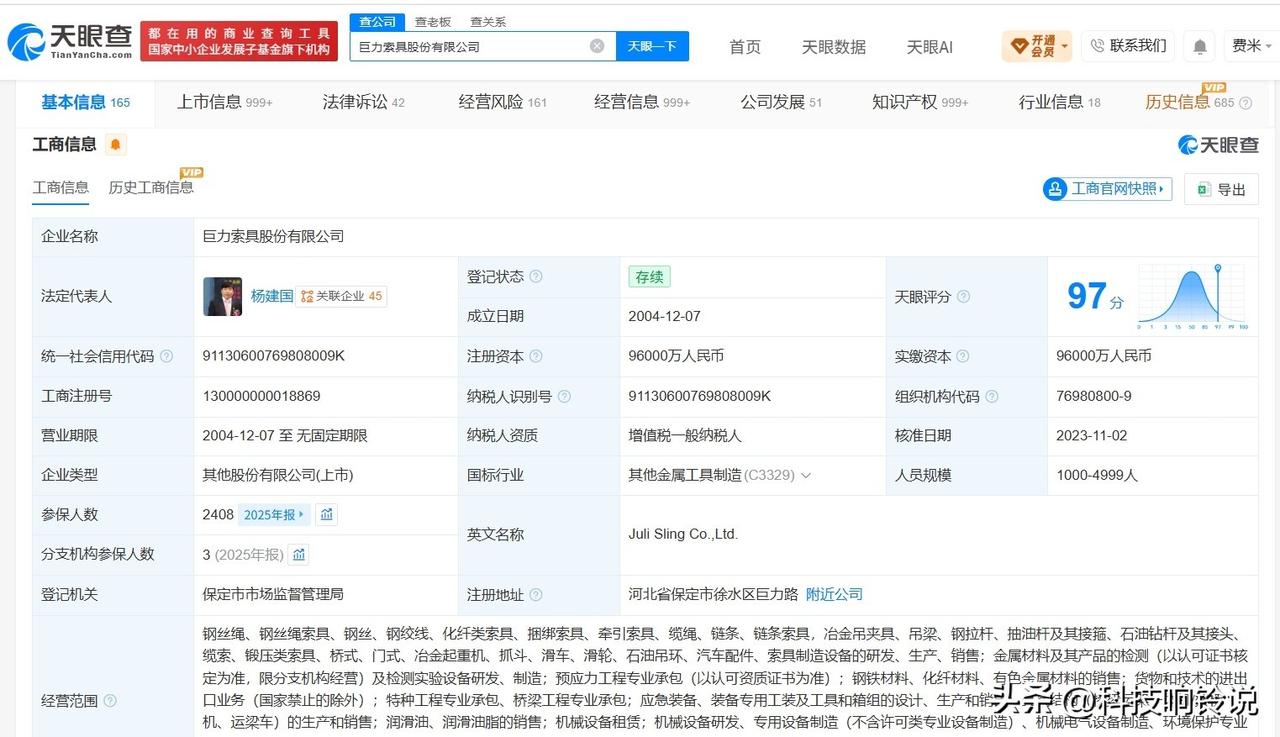This screenshot has width=1280, height=737.
Task: Select the 历史工商信息 sub-tab
Action: point(151,187)
